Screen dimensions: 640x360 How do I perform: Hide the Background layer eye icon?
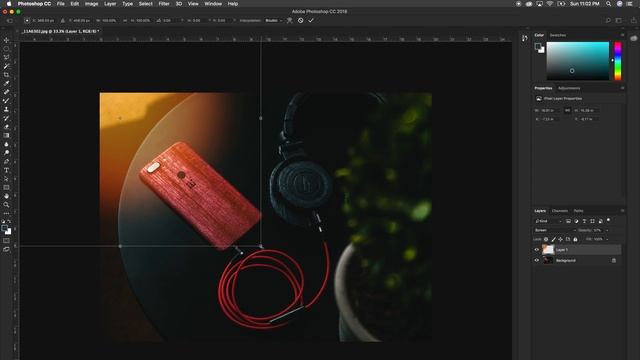pos(537,260)
